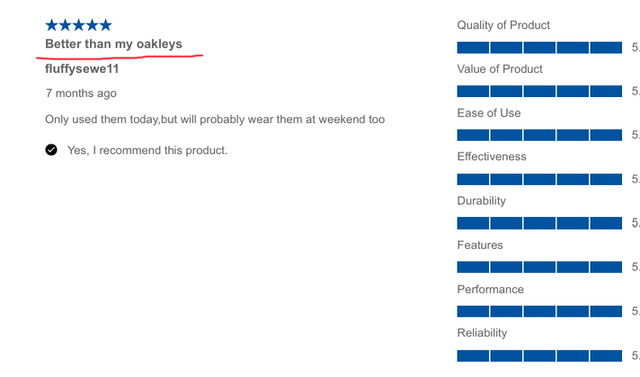Click the Reliability rating bar
640x377 pixels.
(539, 356)
